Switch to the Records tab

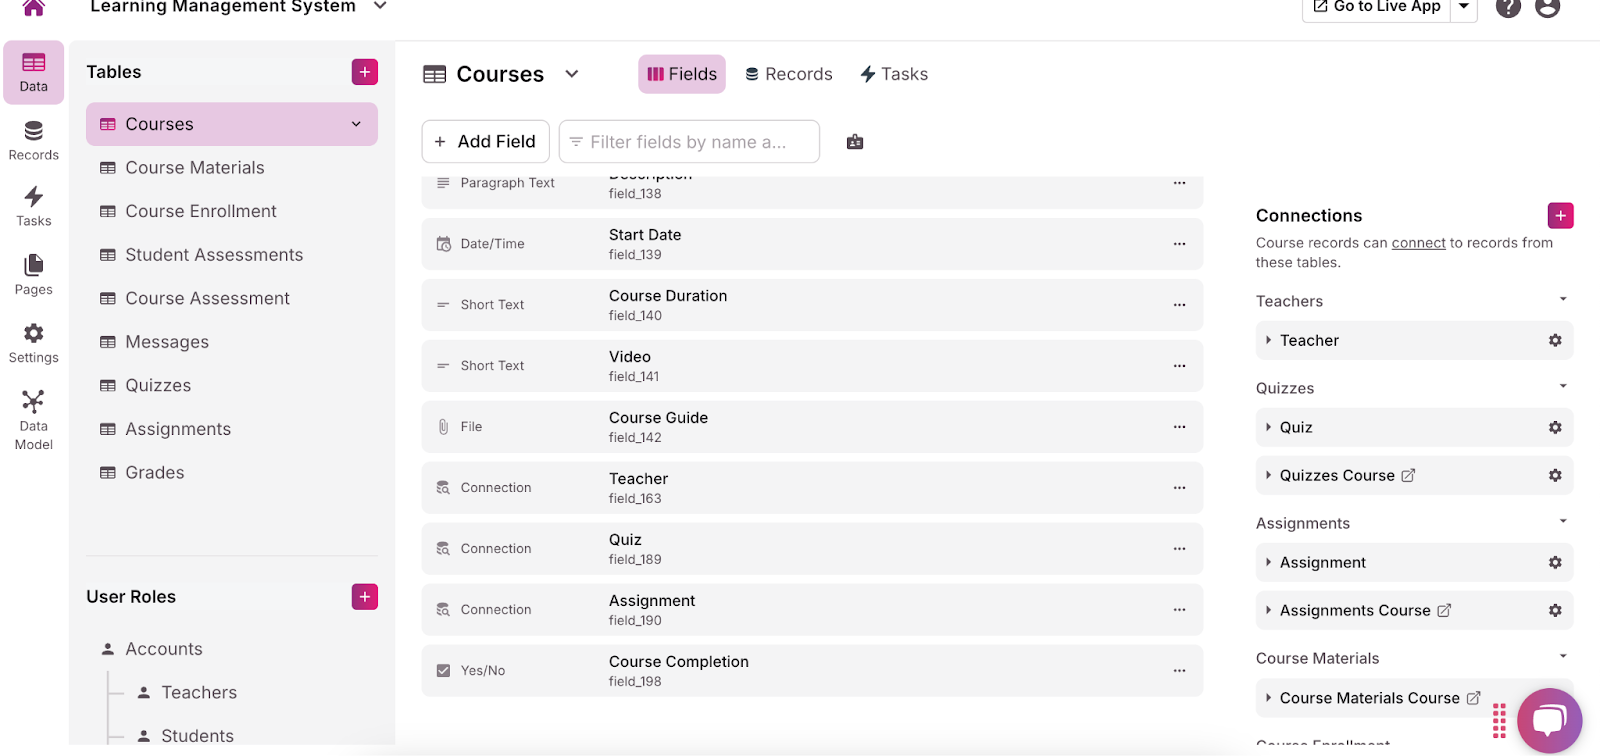click(x=789, y=74)
